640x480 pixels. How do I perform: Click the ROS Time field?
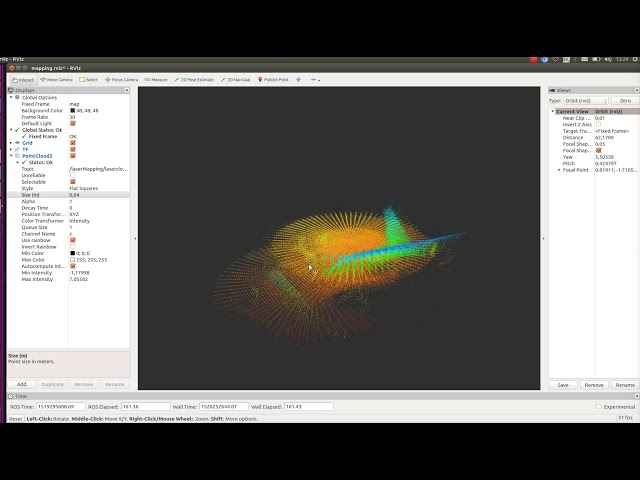pos(61,407)
